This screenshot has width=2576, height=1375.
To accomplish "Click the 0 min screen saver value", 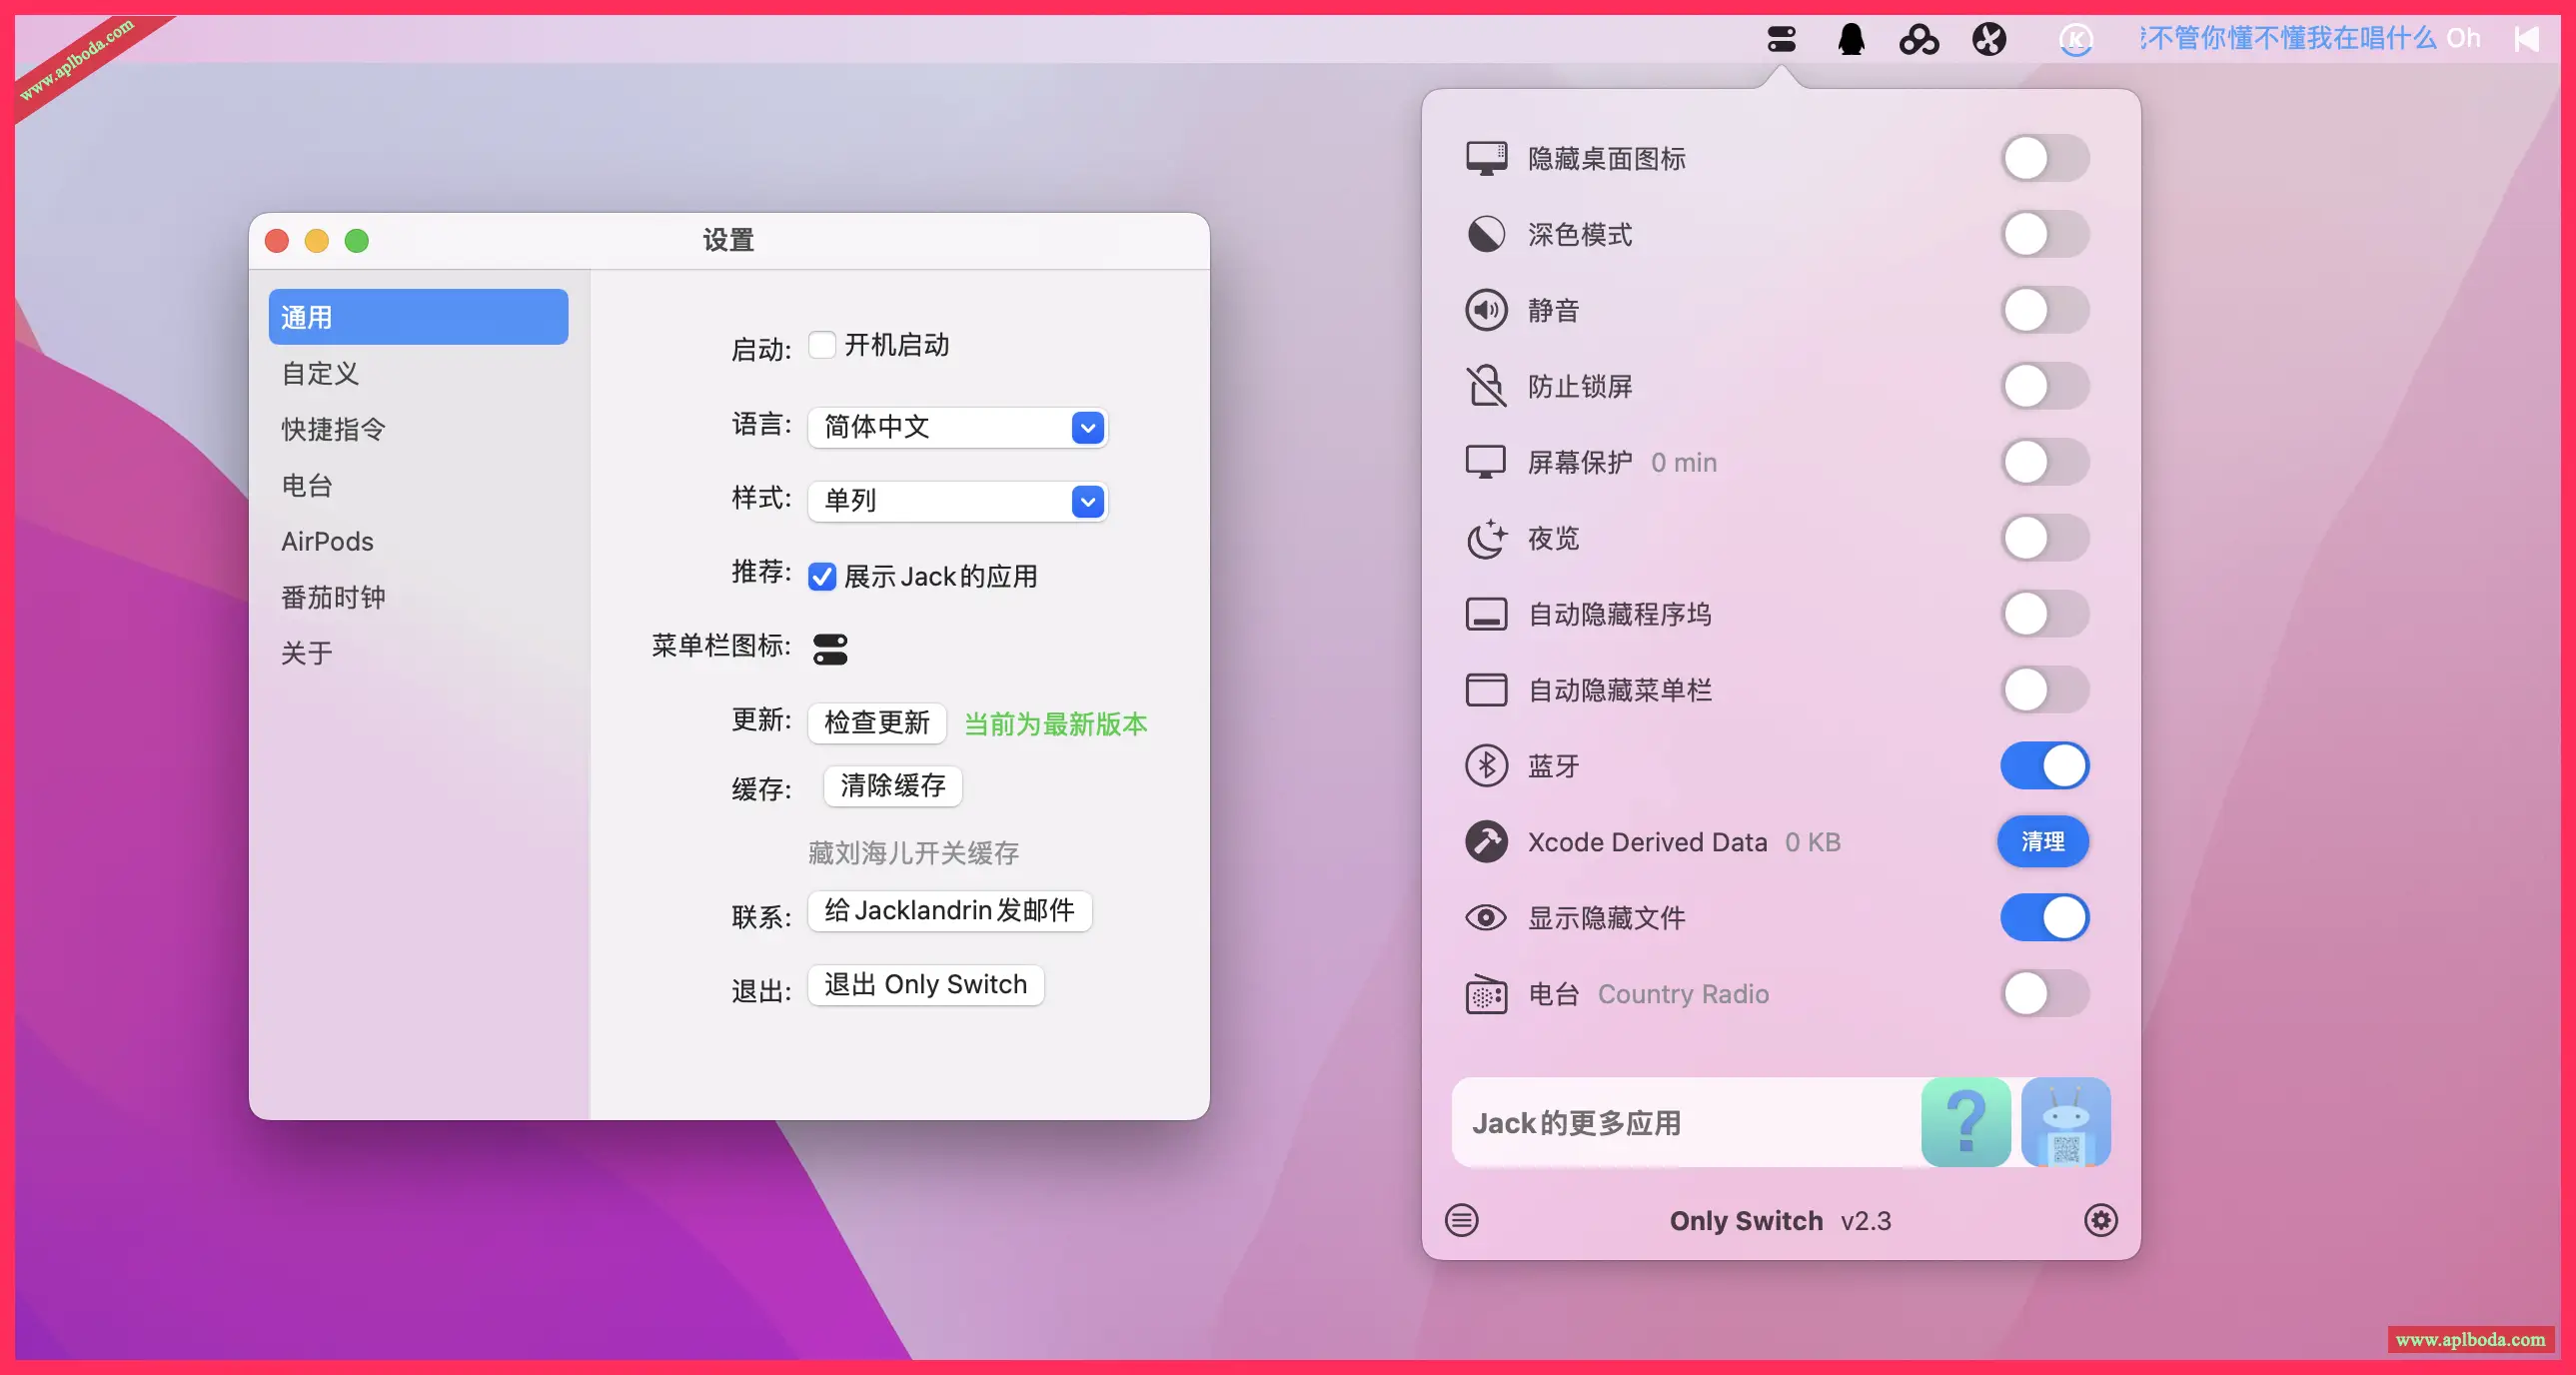I will point(1684,463).
